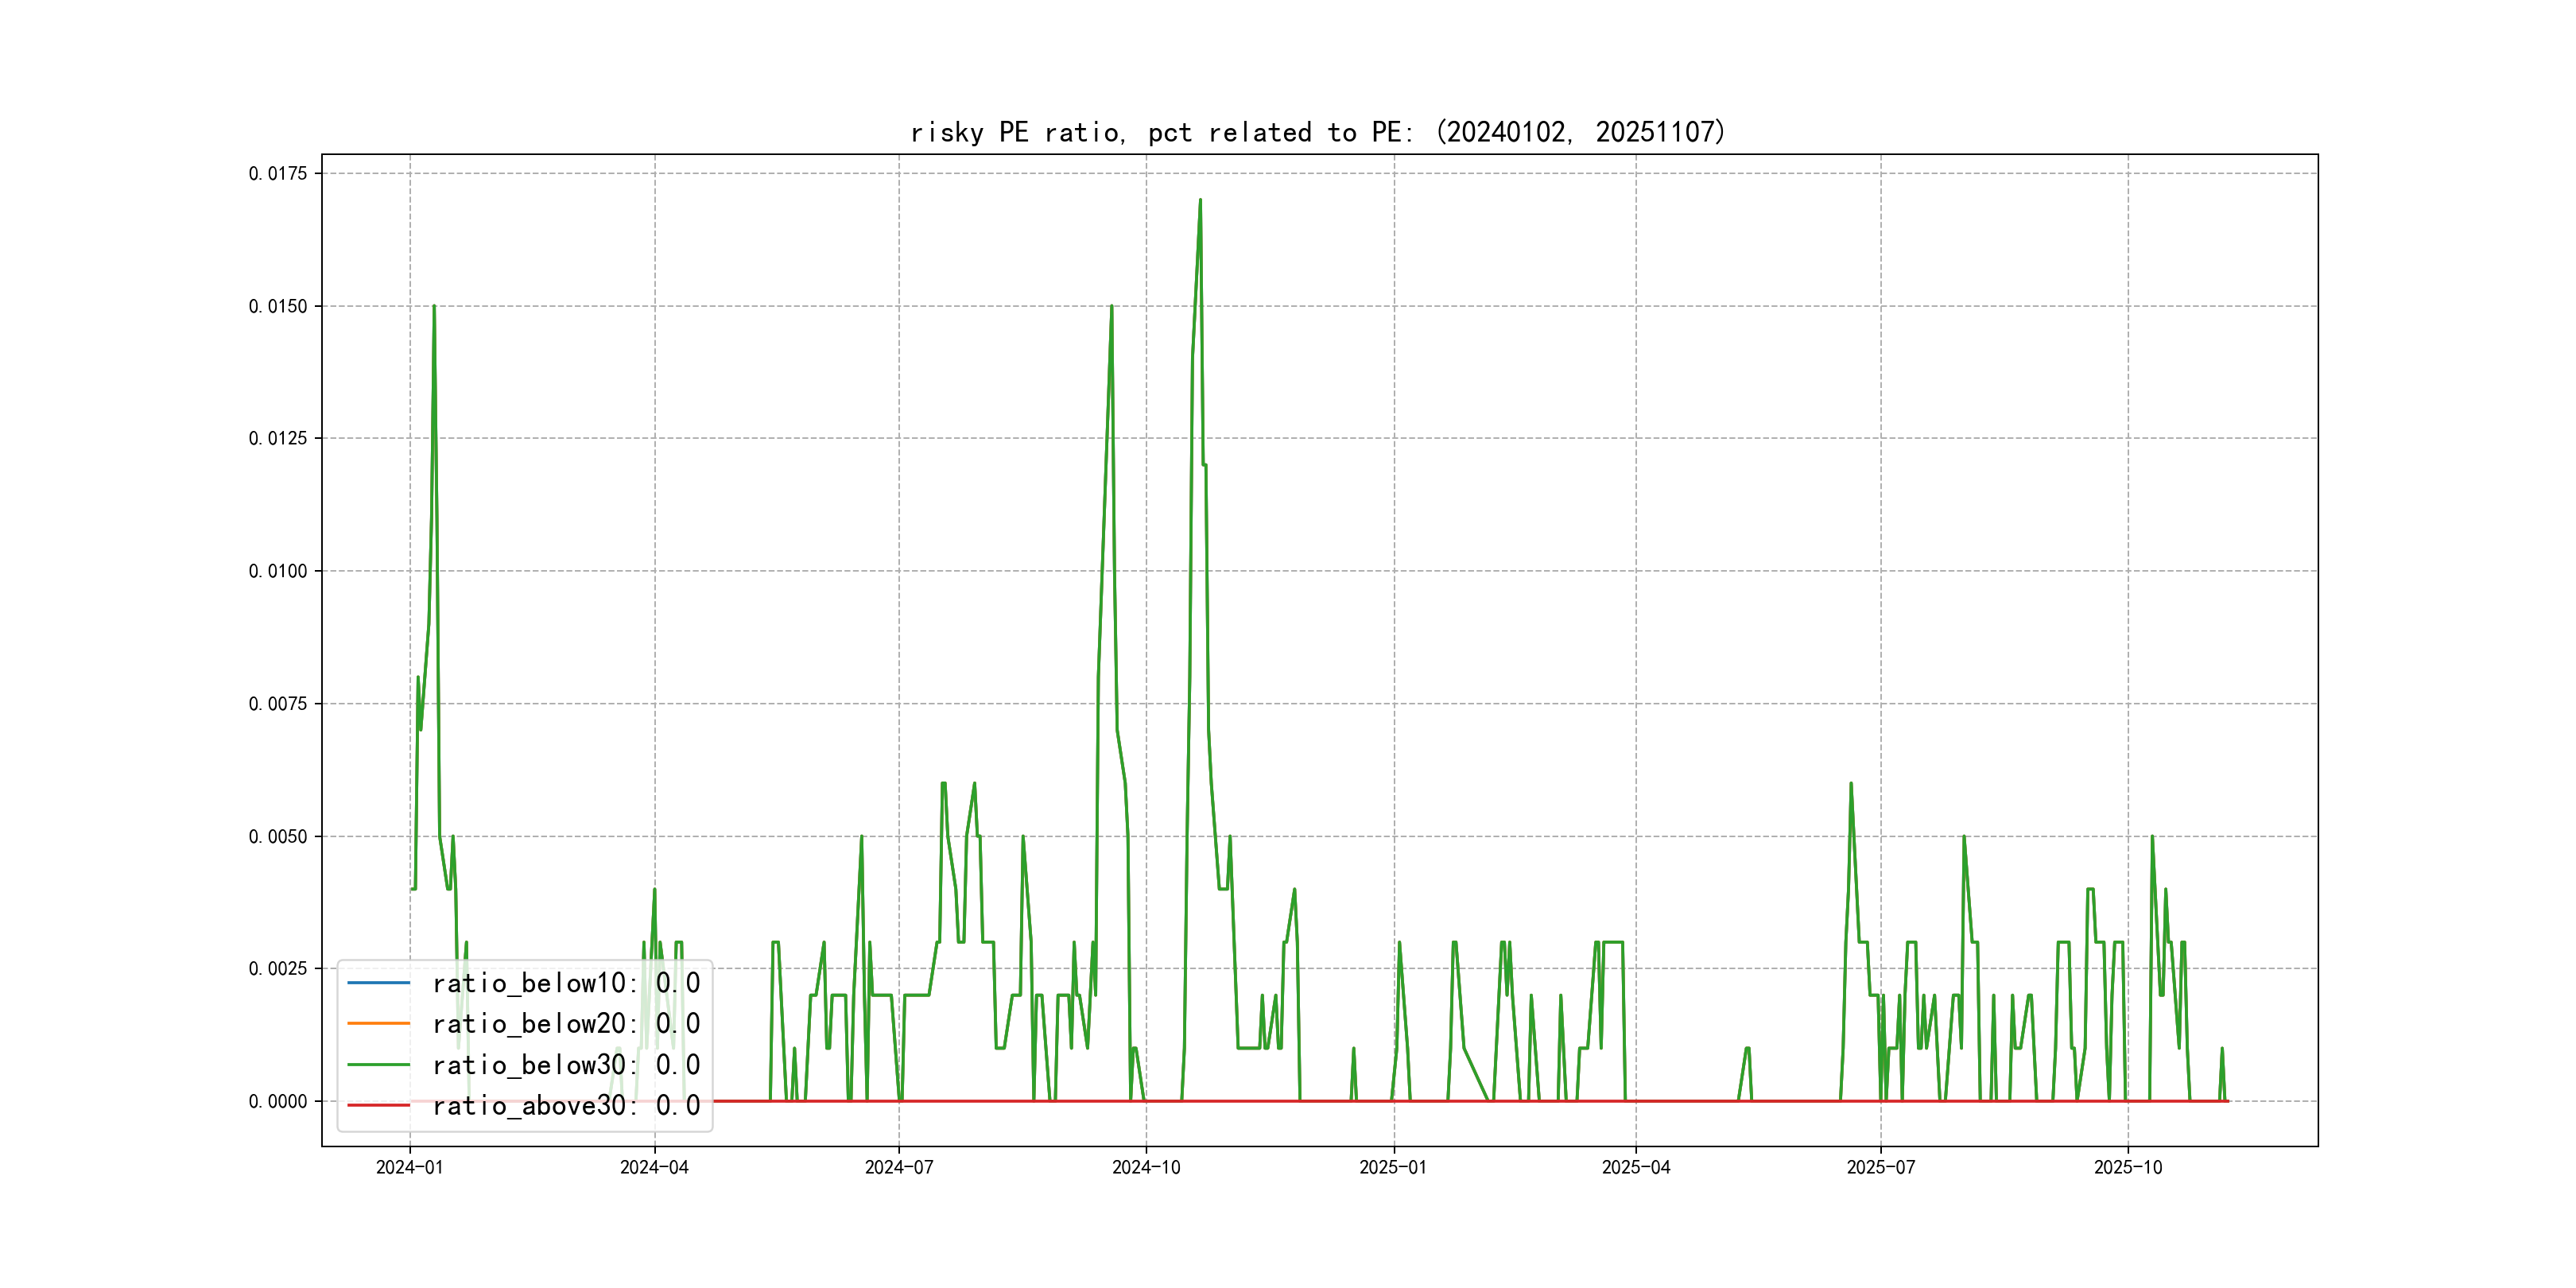This screenshot has height=1288, width=2576.
Task: Click the 2025-10 x-axis tick label
Action: [2128, 1167]
